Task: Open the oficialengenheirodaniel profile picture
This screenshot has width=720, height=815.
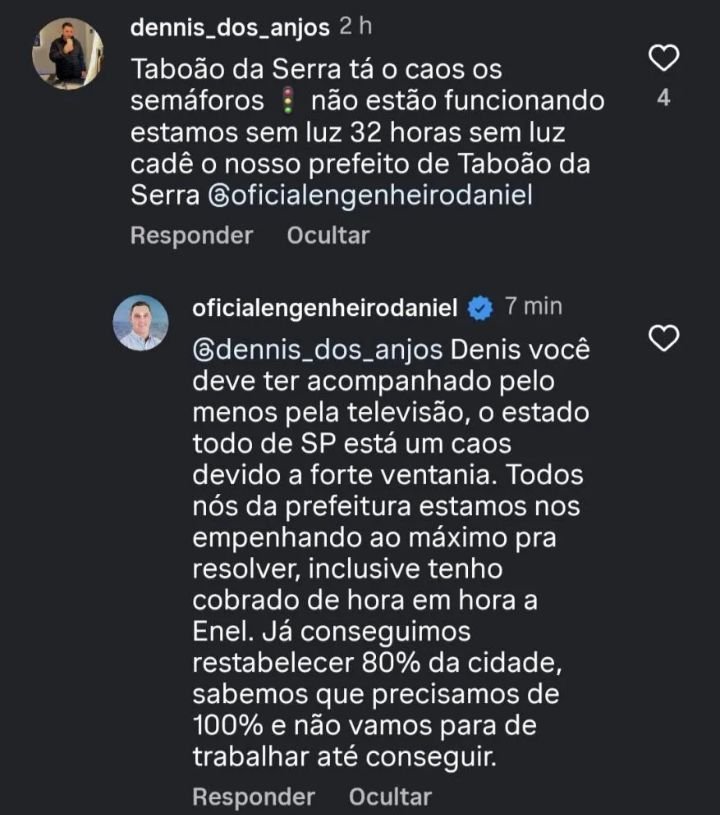Action: click(x=140, y=322)
